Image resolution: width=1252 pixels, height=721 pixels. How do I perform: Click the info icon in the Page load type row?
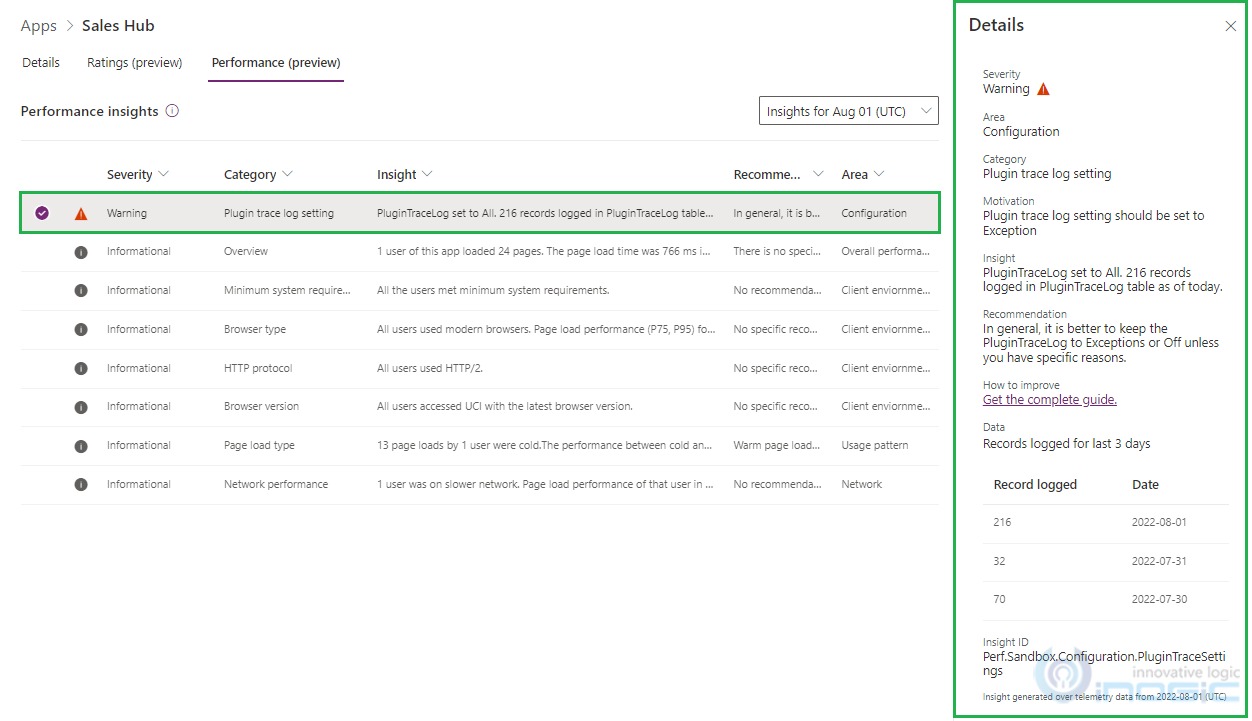coord(81,445)
